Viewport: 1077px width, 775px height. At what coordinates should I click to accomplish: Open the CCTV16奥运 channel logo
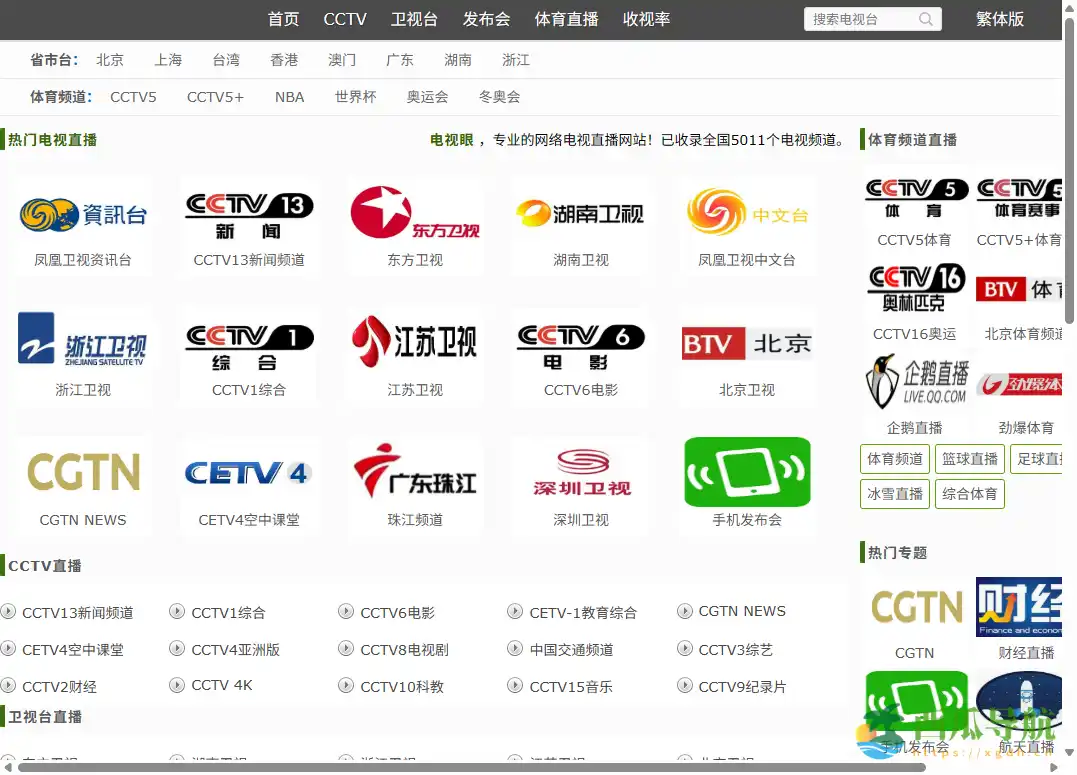[916, 289]
